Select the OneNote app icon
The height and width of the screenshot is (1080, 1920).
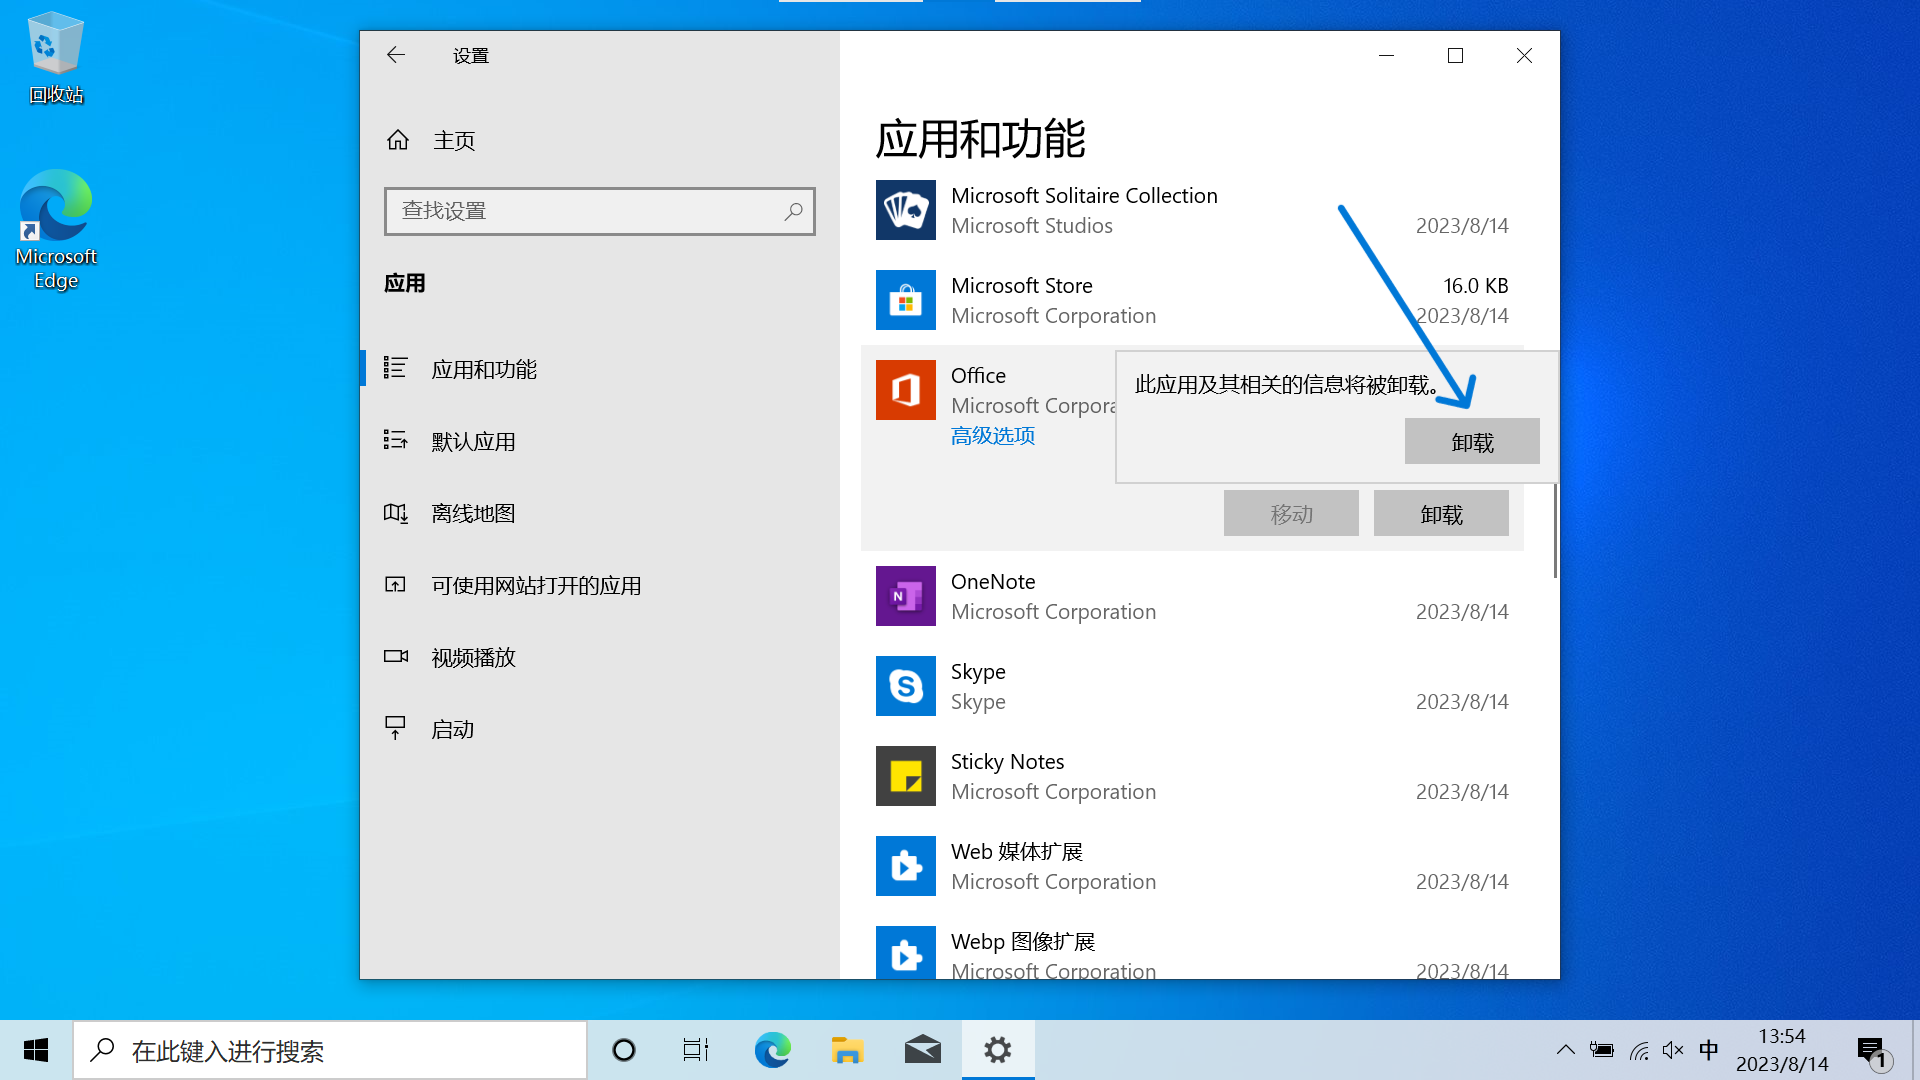[905, 596]
